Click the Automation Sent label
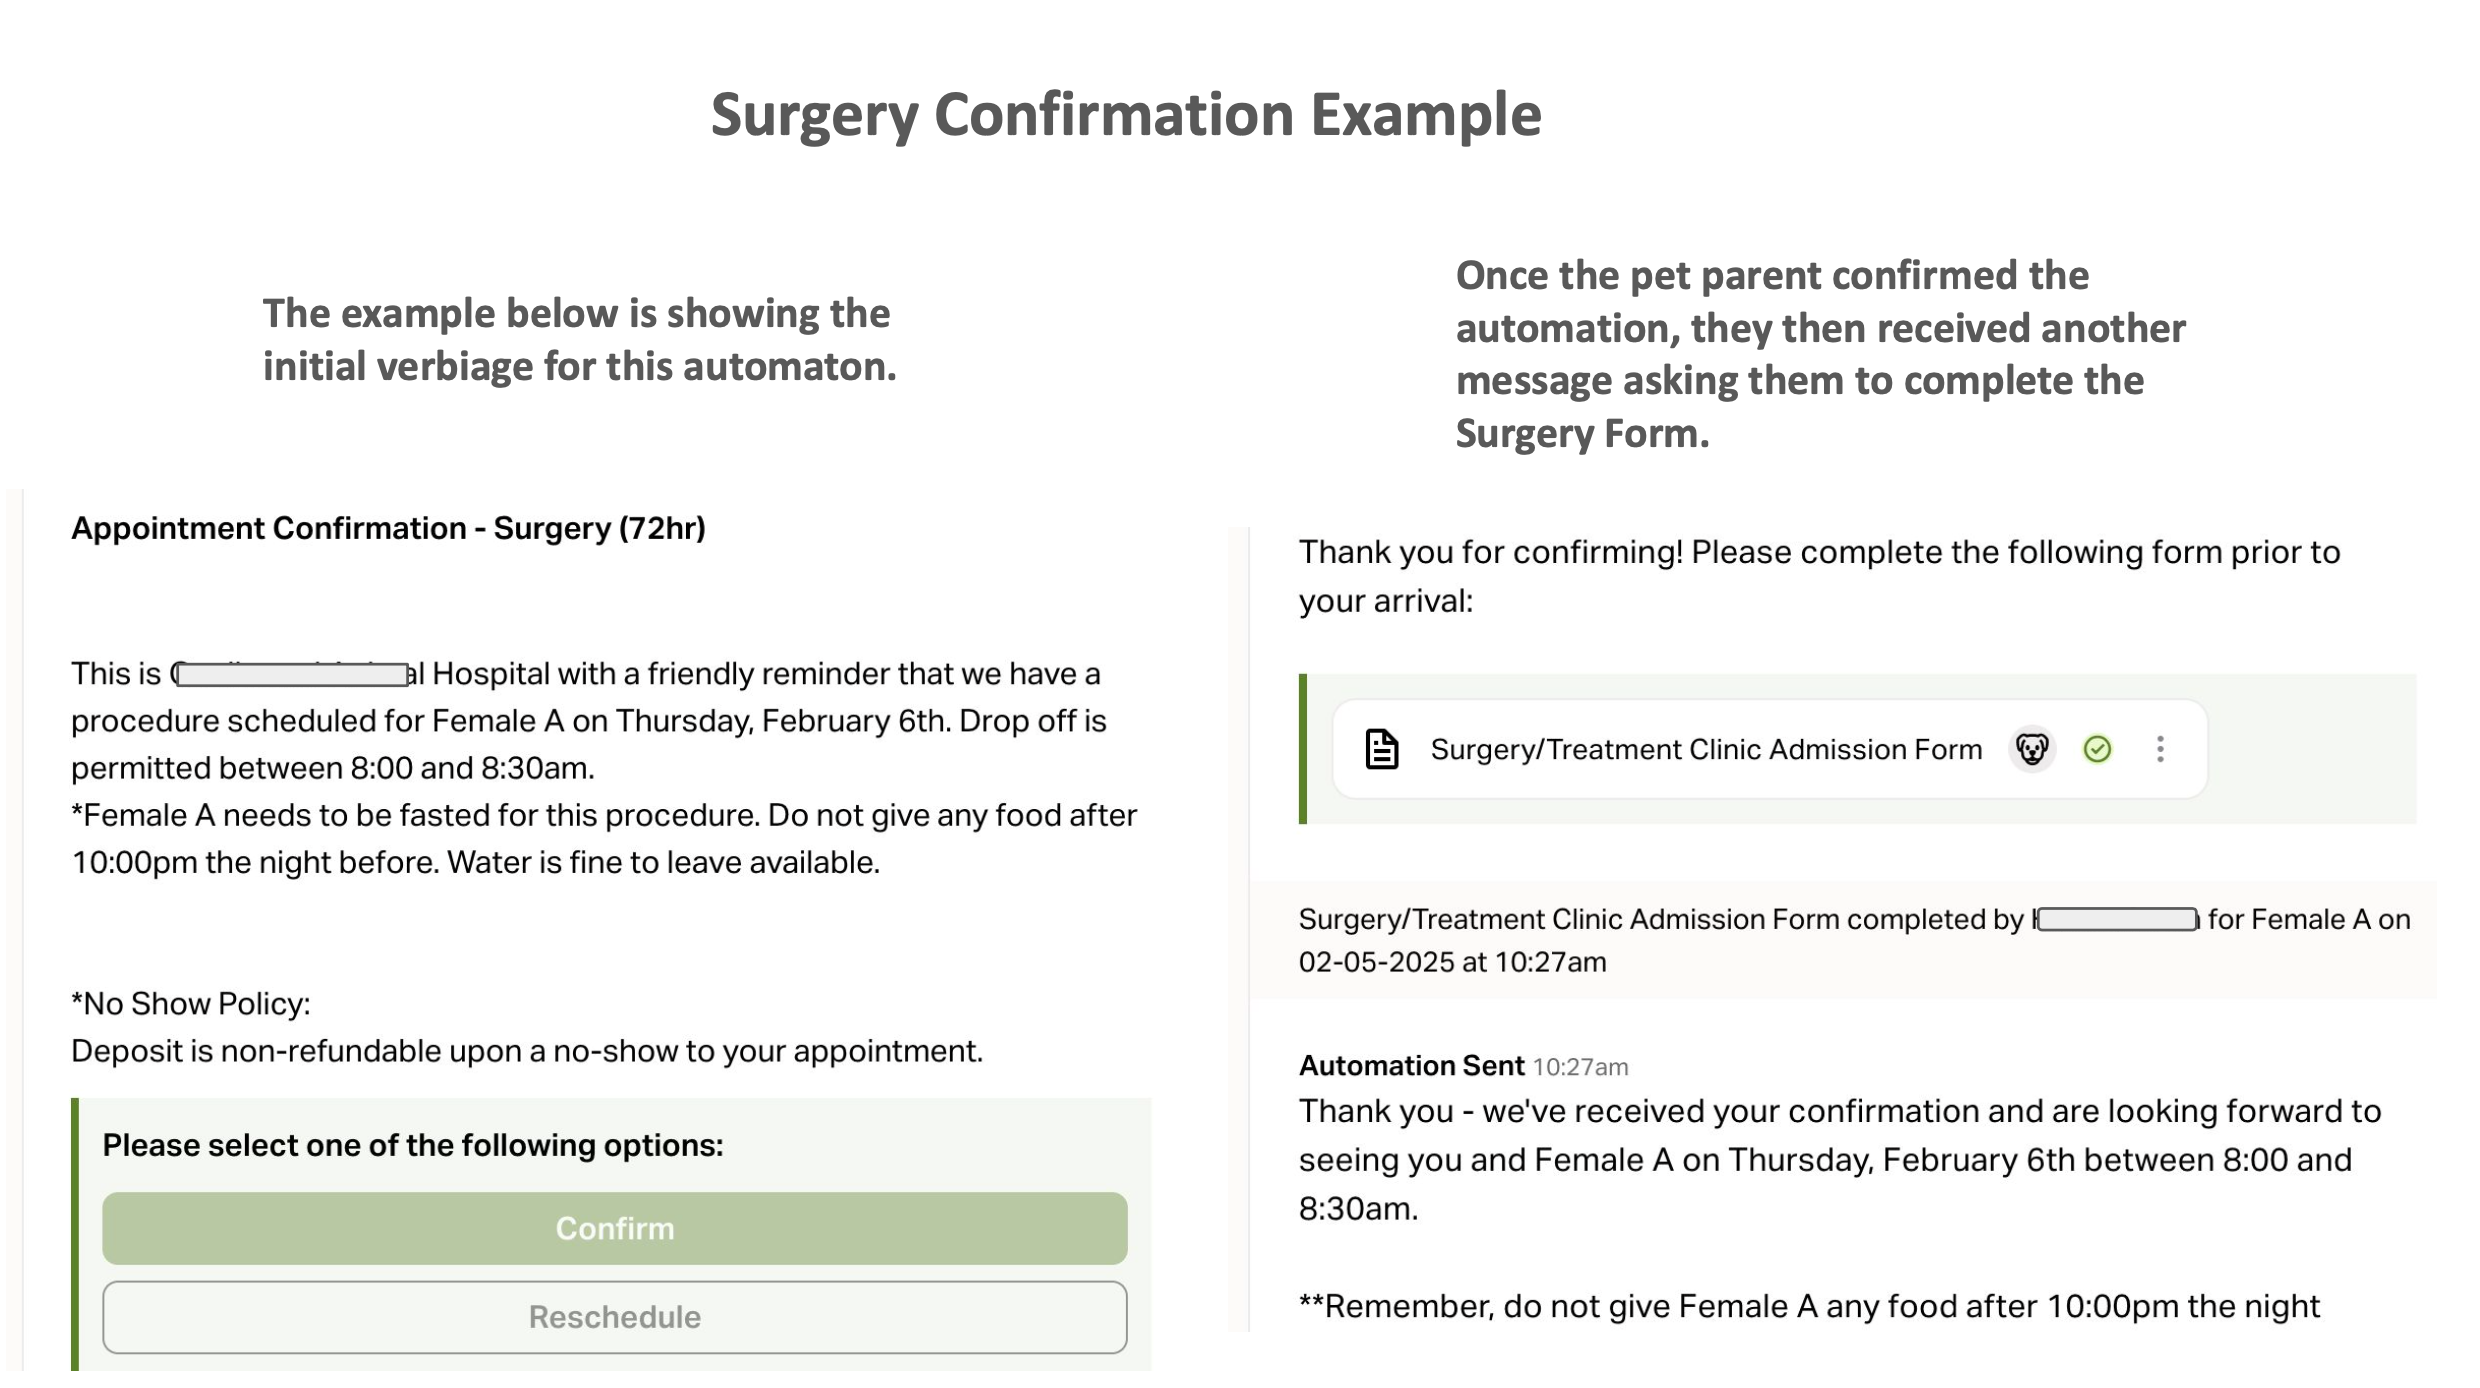This screenshot has height=1388, width=2480. pos(1411,1066)
